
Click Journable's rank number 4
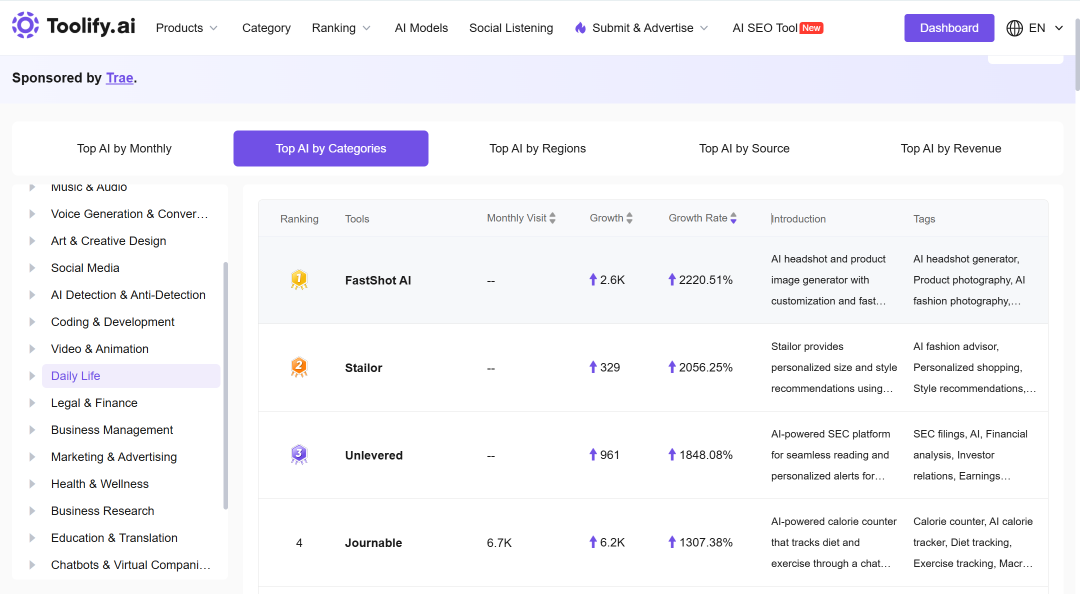pos(299,543)
